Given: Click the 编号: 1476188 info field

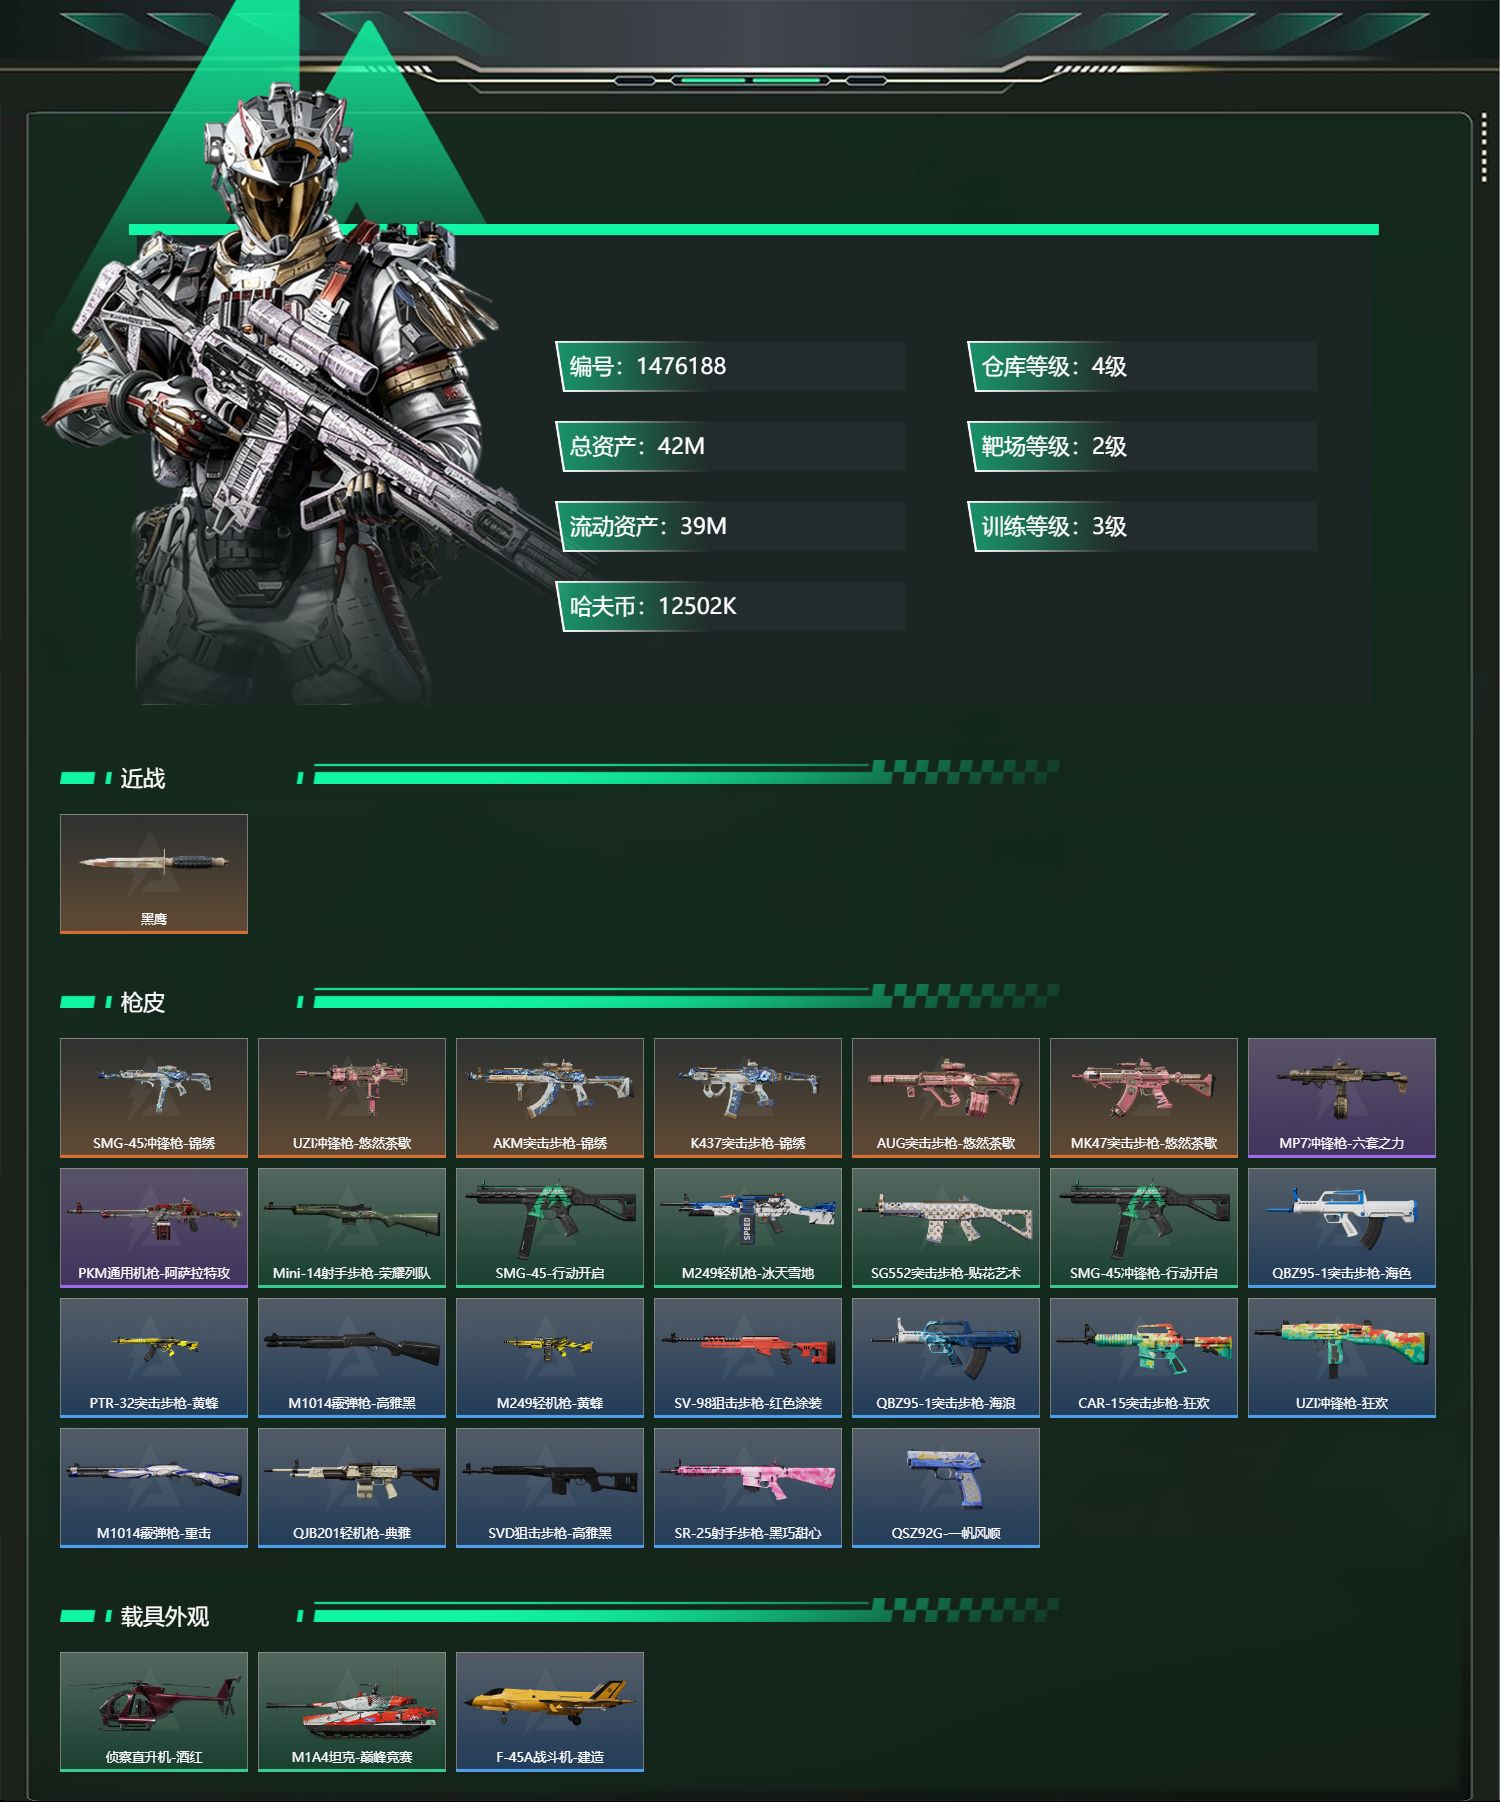Looking at the screenshot, I should tap(730, 366).
